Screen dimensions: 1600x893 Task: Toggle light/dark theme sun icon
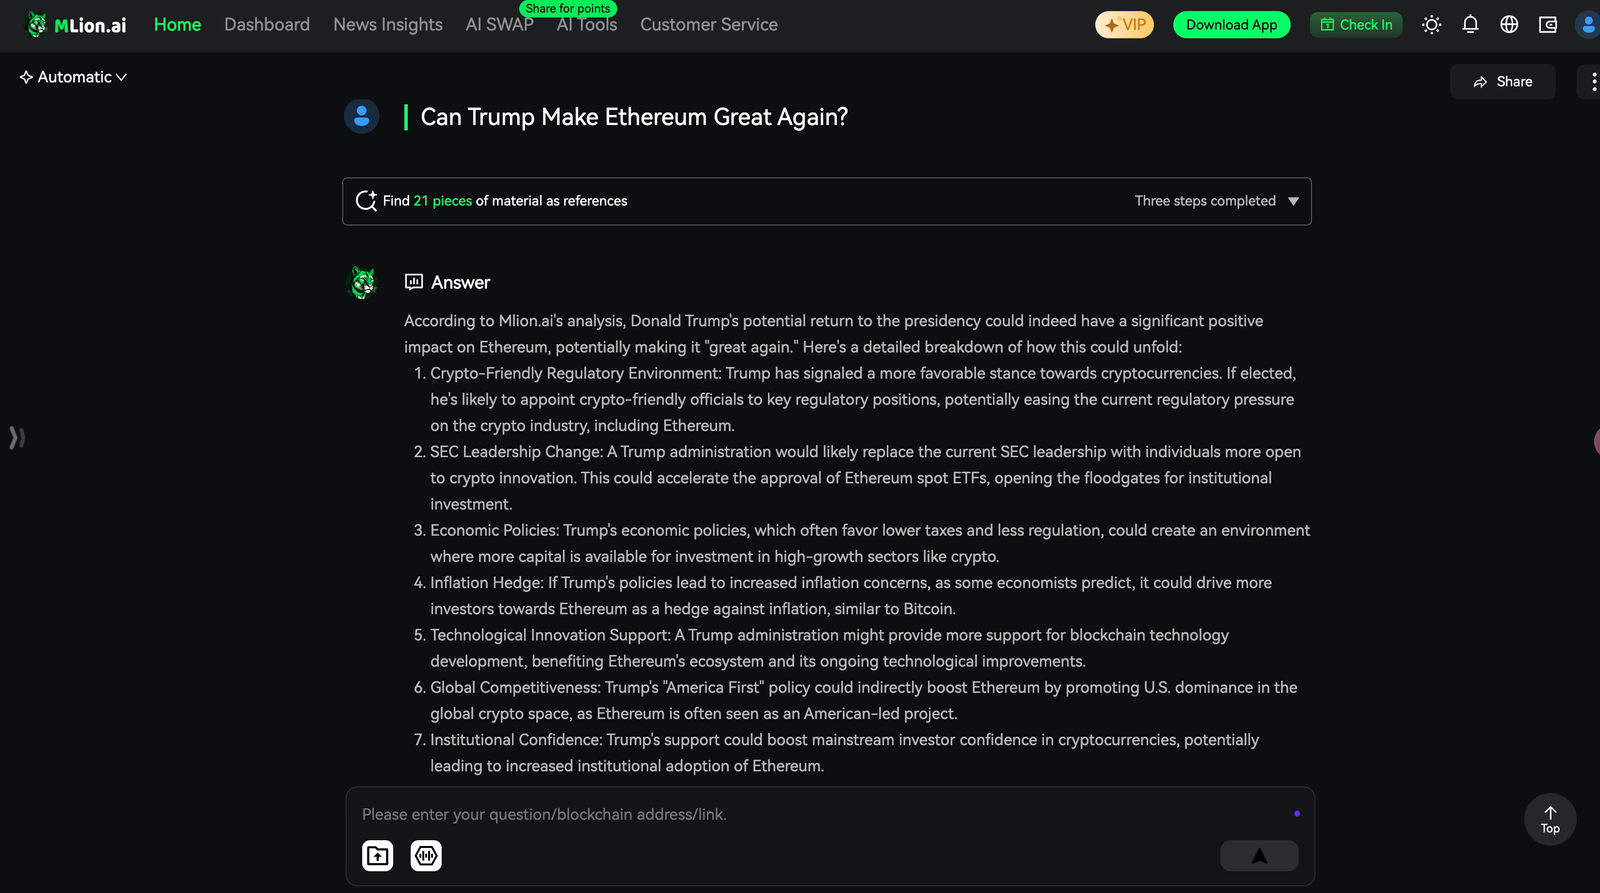(1431, 25)
